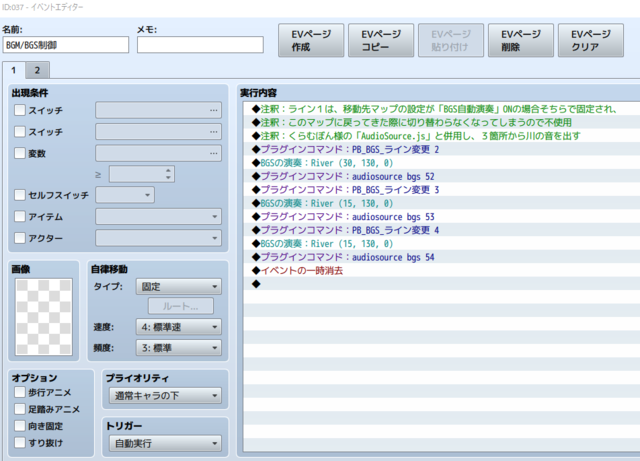
Task: Select the comment line mentioning AudioSource.js
Action: tap(442, 136)
